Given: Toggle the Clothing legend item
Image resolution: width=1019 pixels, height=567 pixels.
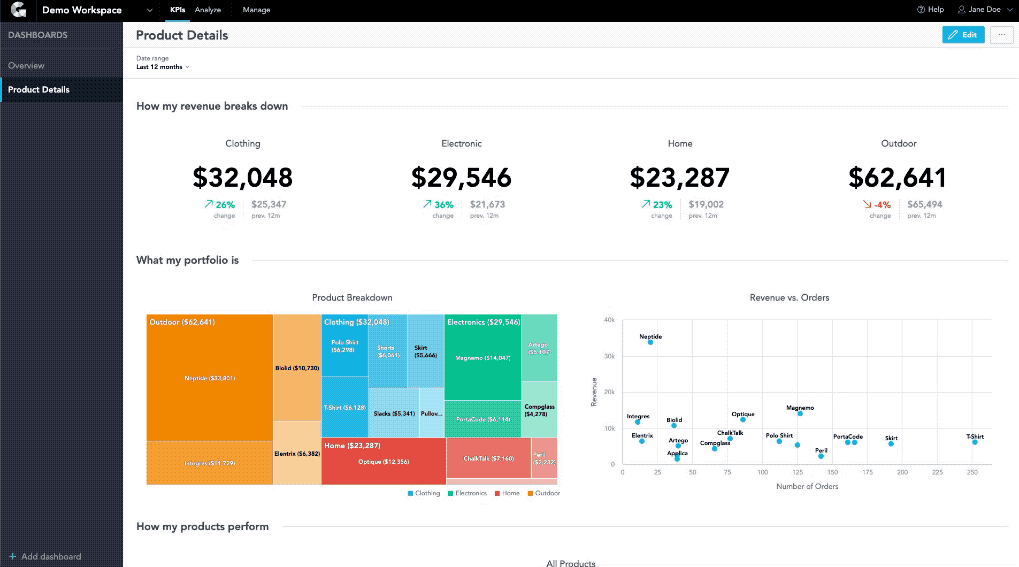Looking at the screenshot, I should coord(424,494).
